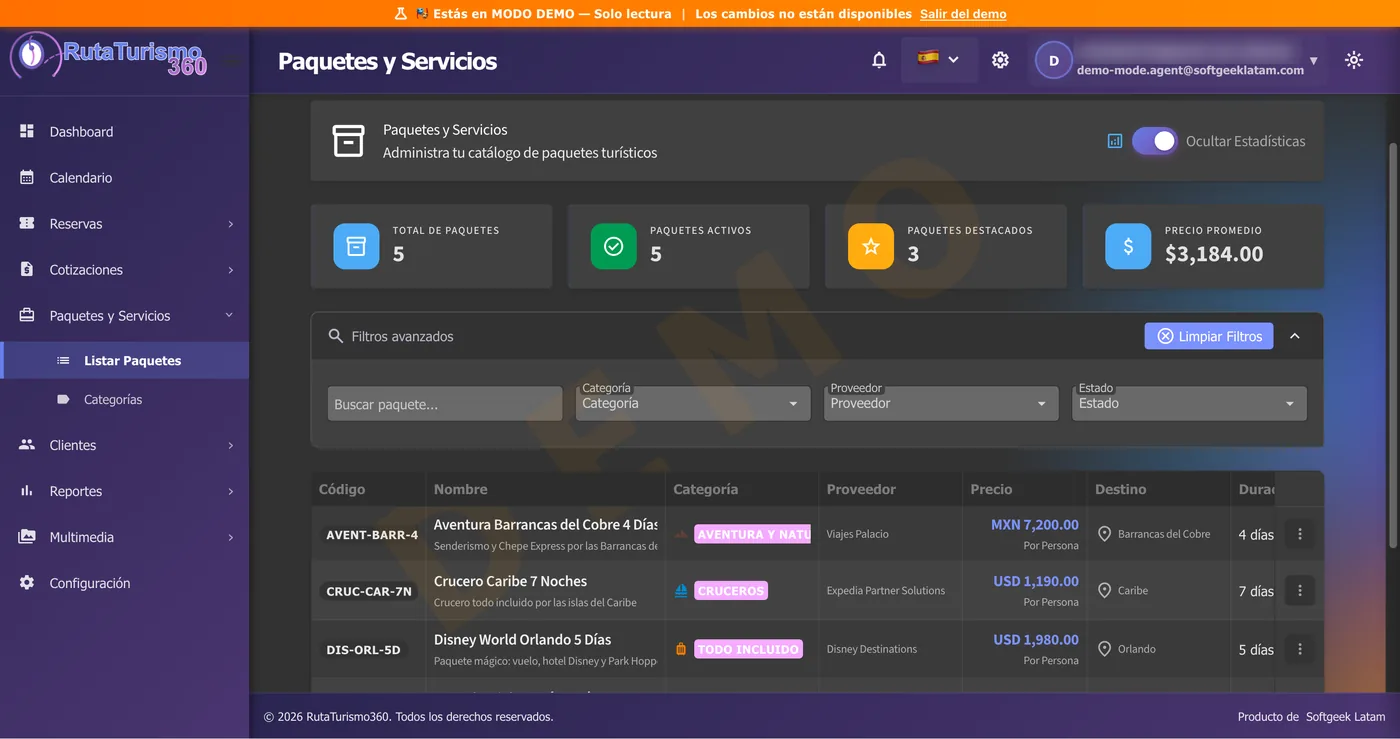Click the RutaTurismo360 logo
Image resolution: width=1400 pixels, height=739 pixels.
click(109, 56)
